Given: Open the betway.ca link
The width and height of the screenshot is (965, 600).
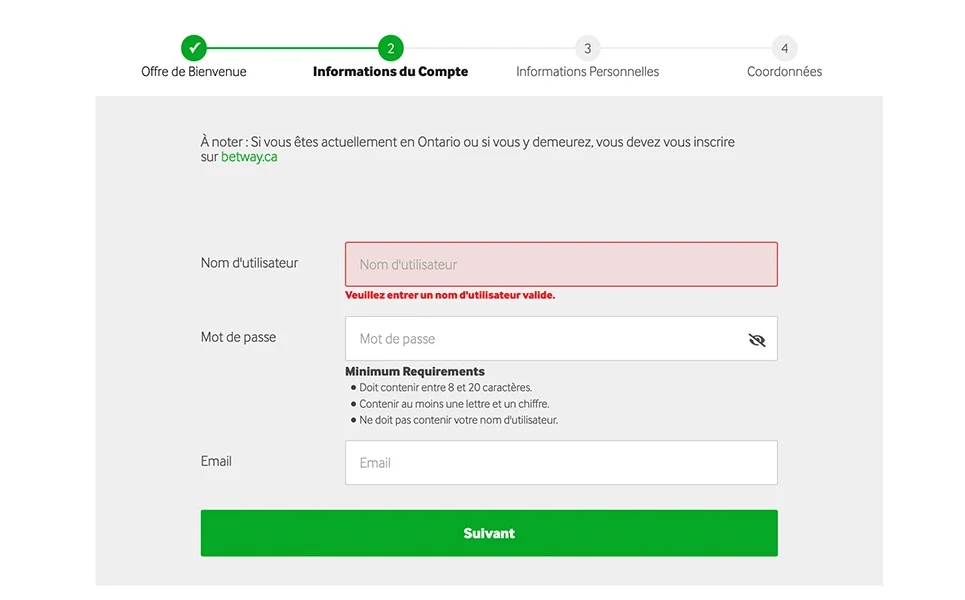Looking at the screenshot, I should [x=249, y=157].
